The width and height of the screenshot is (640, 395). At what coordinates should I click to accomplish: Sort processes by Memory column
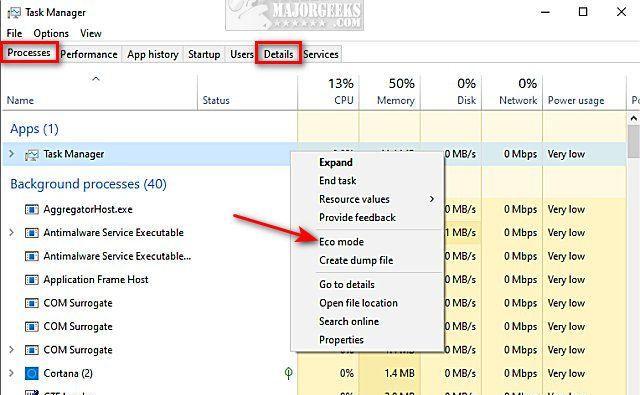click(x=396, y=100)
